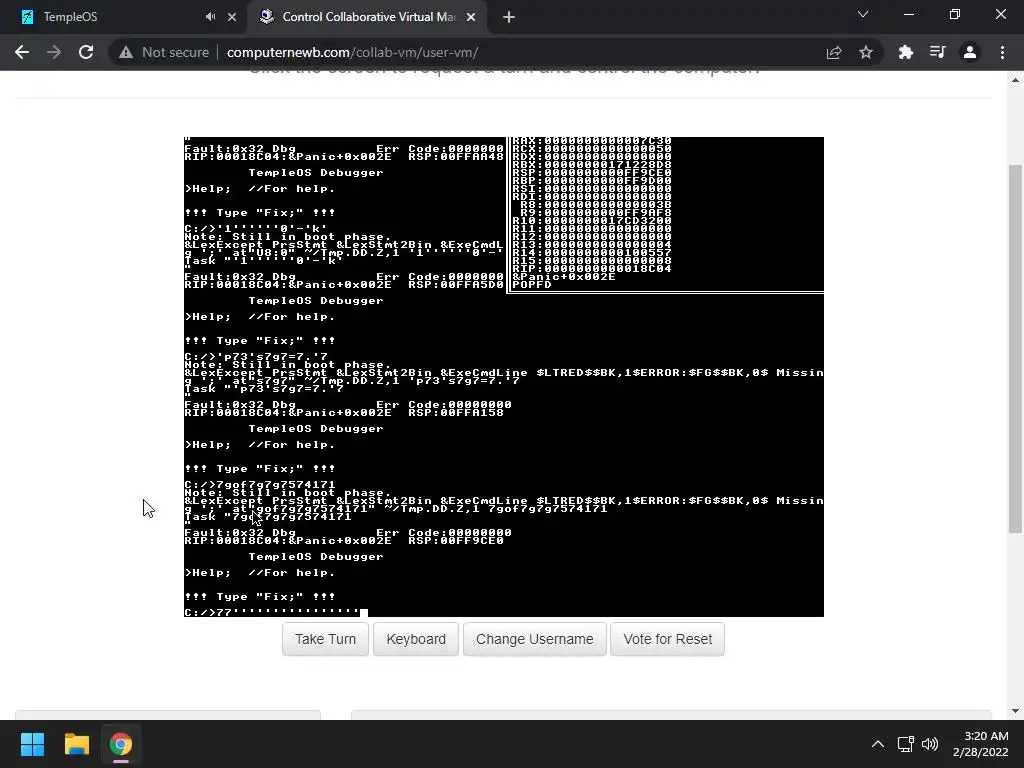1024x768 pixels.
Task: Go back to the previous page
Action: 22,52
